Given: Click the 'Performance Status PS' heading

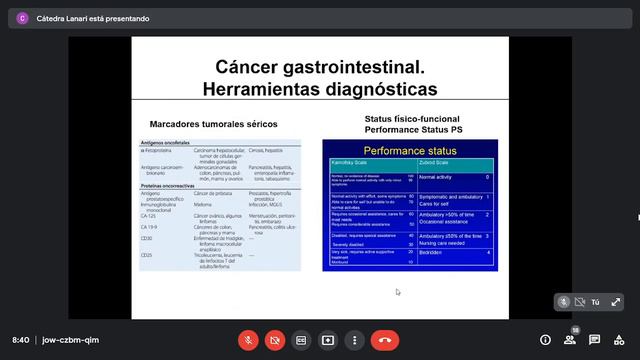Looking at the screenshot, I should point(413,130).
